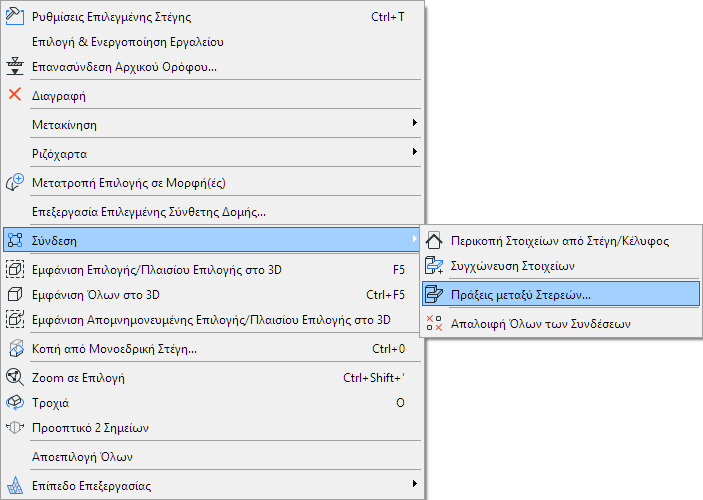The width and height of the screenshot is (703, 500).
Task: Expand the Μετακίνηση submenu arrow
Action: (414, 124)
